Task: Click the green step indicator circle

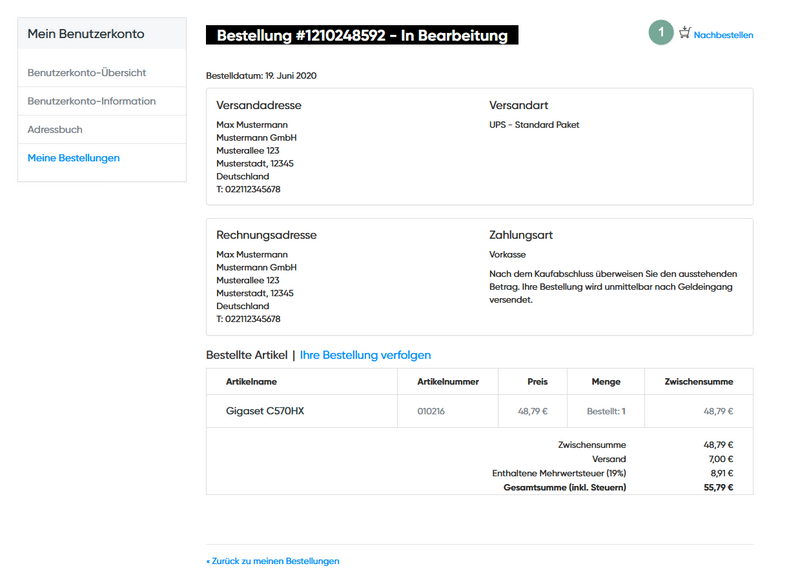Action: click(x=661, y=33)
